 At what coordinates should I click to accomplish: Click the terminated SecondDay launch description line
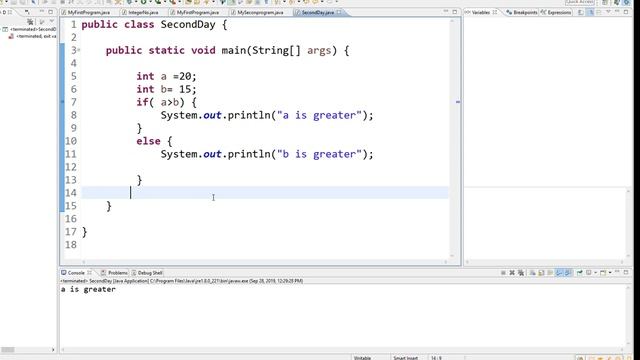pos(182,281)
